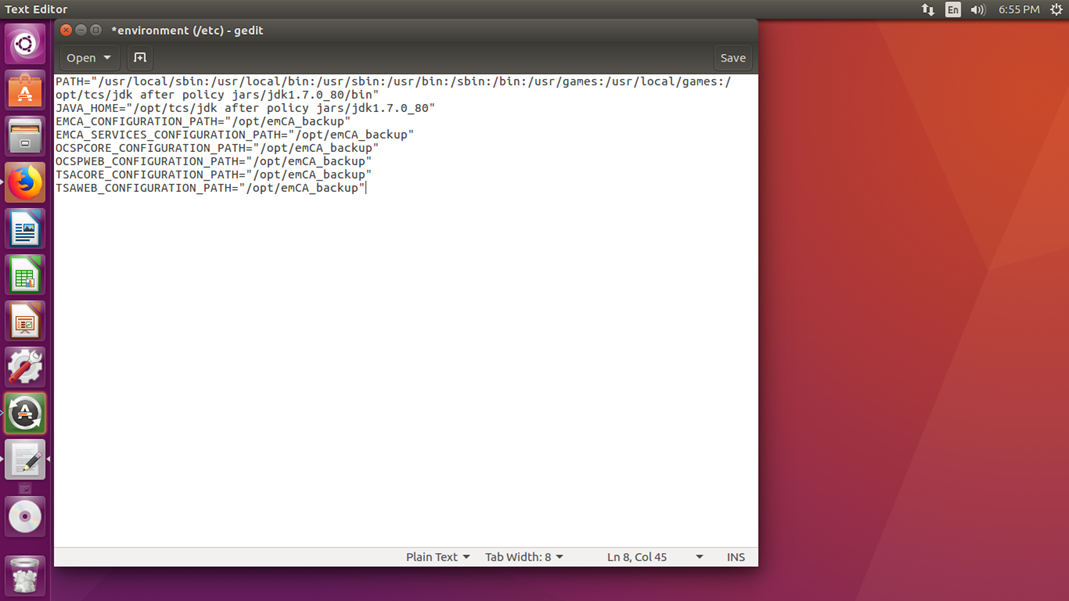This screenshot has height=601, width=1069.
Task: Open the Plain Text language dropdown
Action: coord(437,557)
